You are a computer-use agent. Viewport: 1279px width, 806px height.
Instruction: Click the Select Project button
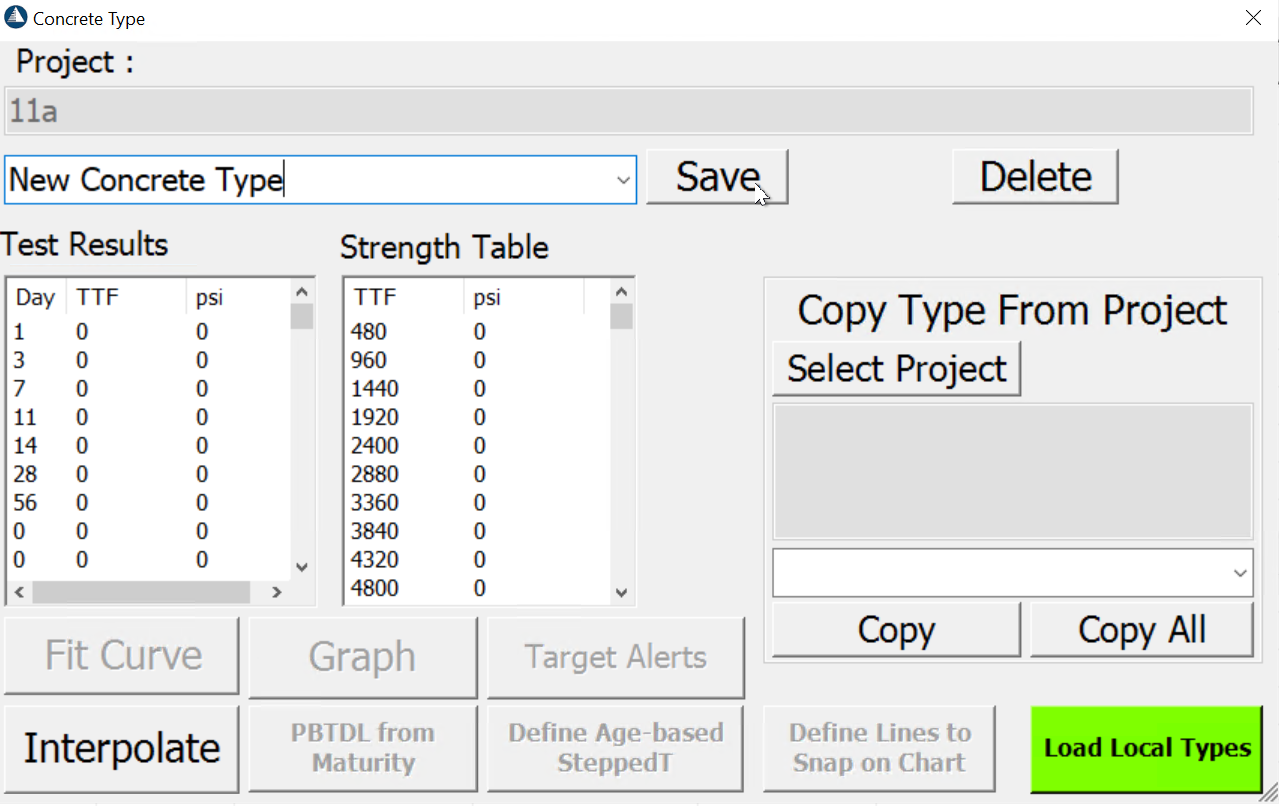point(896,369)
